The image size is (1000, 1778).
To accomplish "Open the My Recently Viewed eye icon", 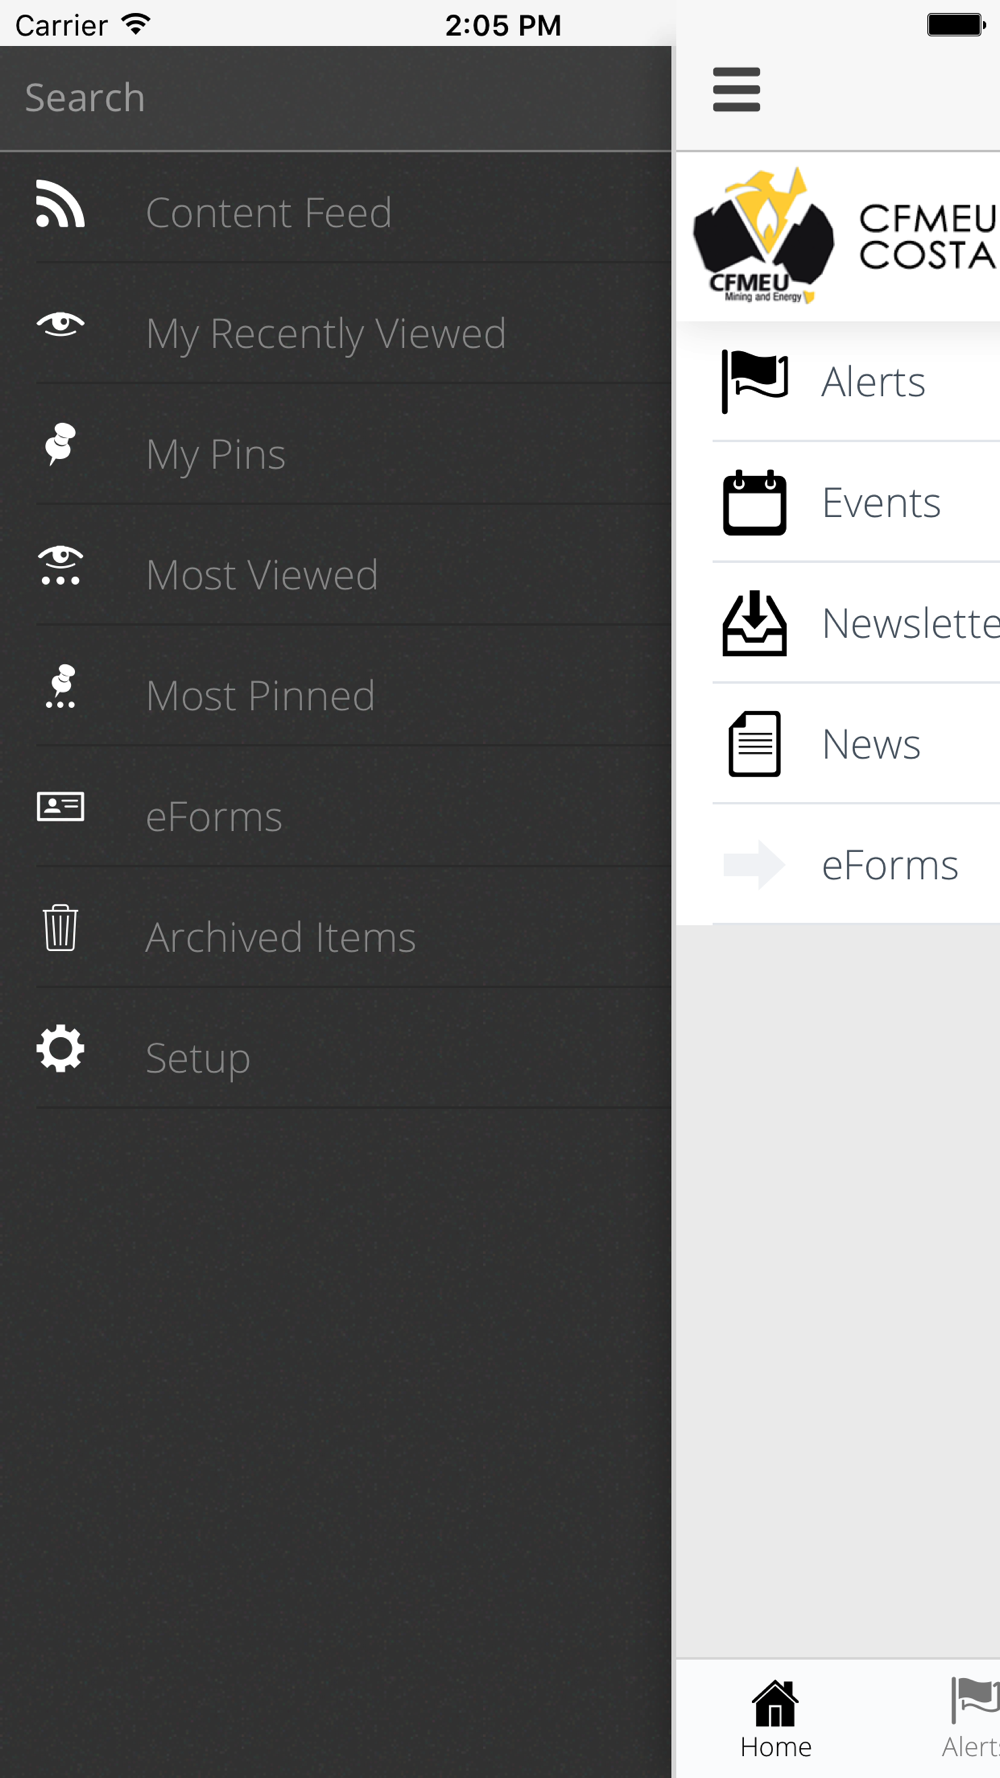I will click(60, 324).
